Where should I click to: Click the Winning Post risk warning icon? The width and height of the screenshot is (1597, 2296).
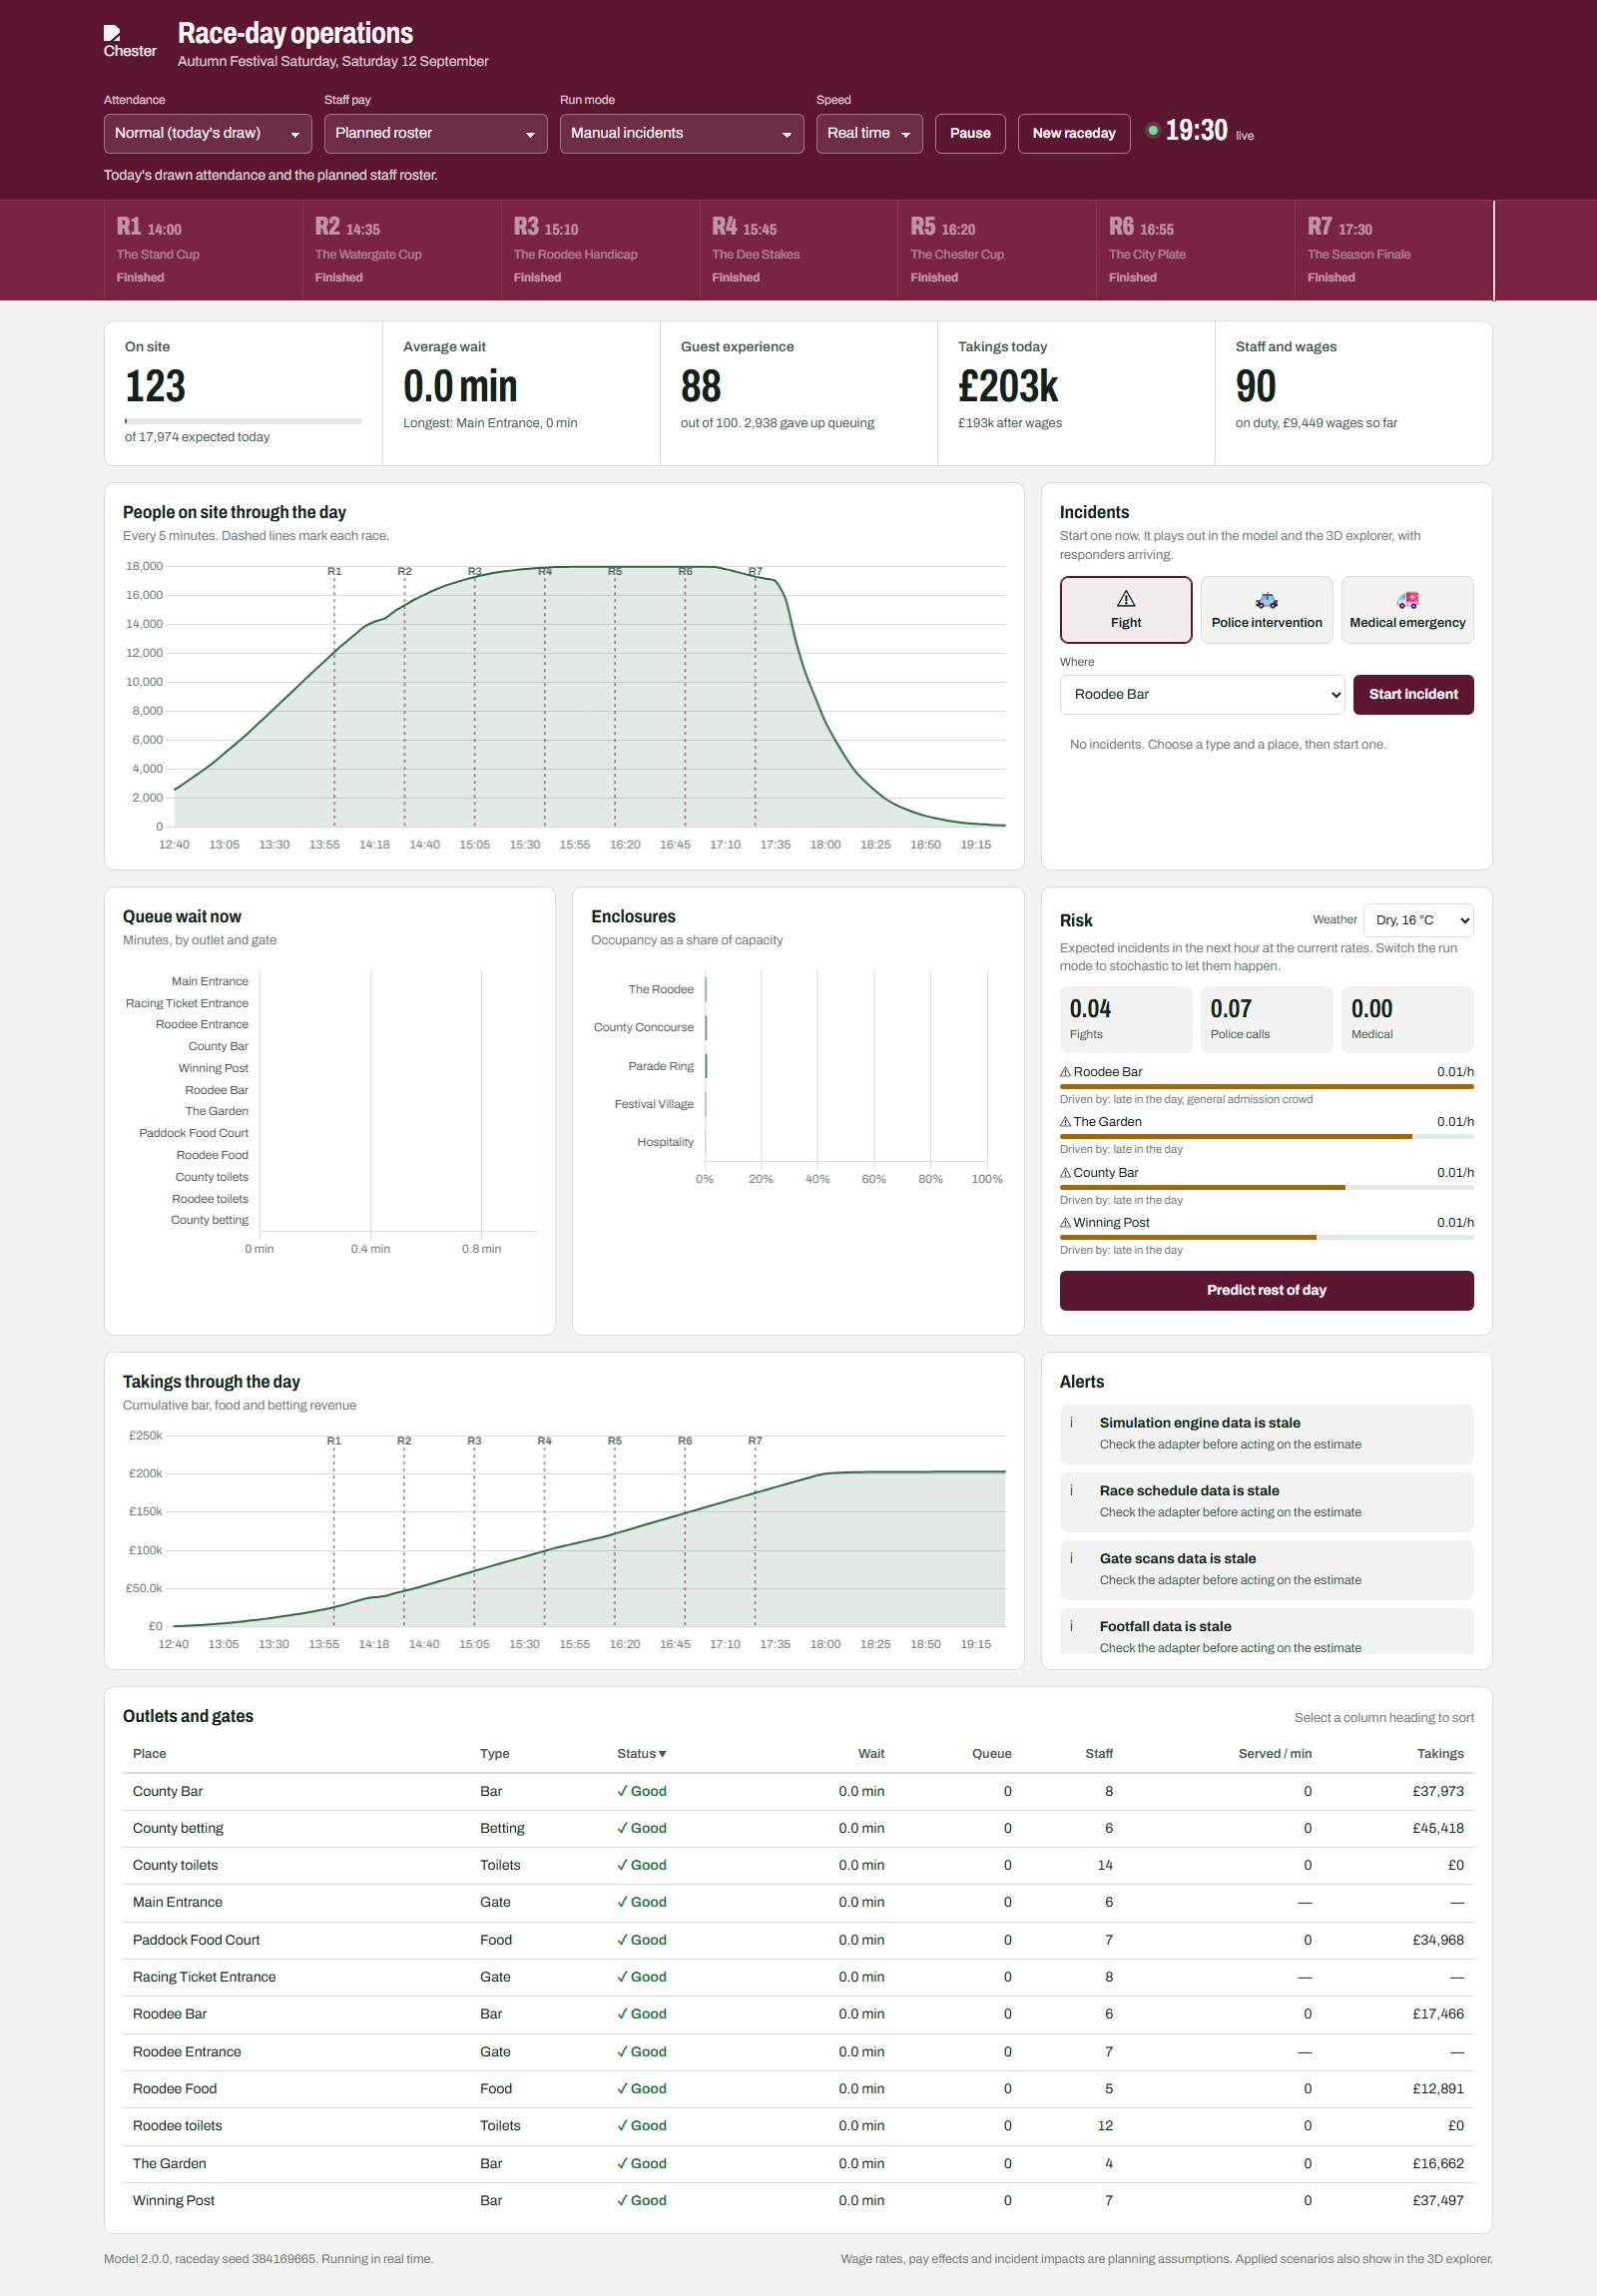click(x=1065, y=1223)
